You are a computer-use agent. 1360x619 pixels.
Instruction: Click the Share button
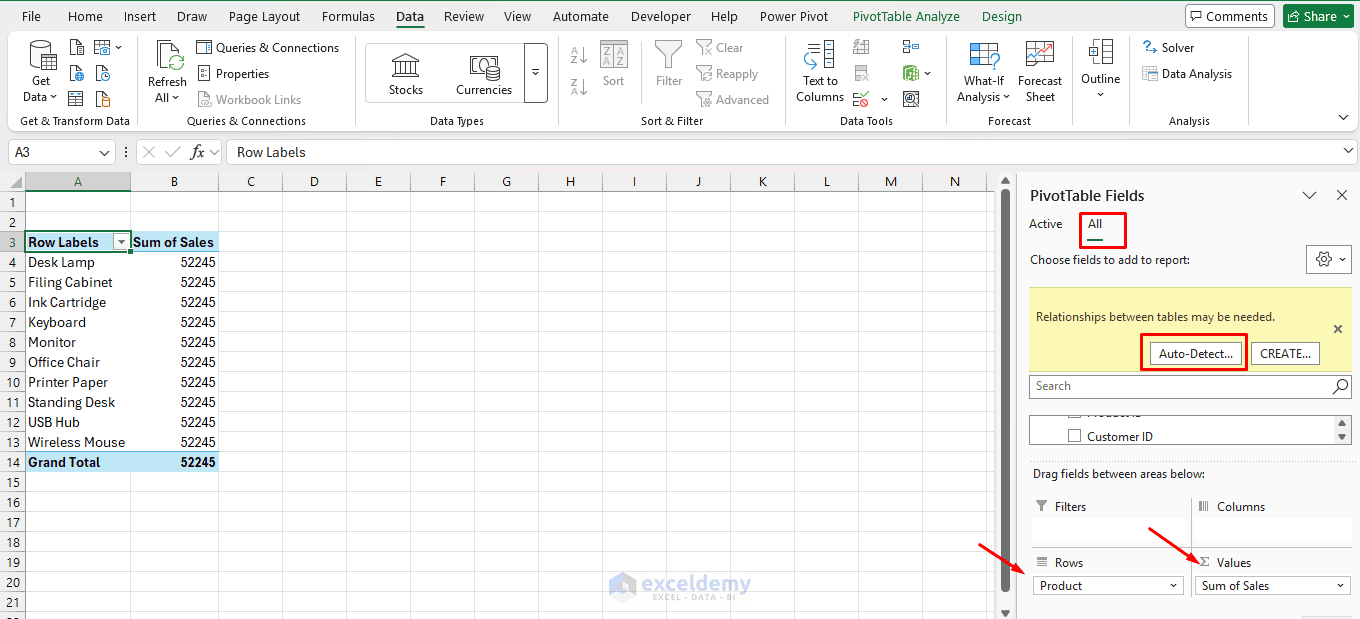coord(1318,16)
